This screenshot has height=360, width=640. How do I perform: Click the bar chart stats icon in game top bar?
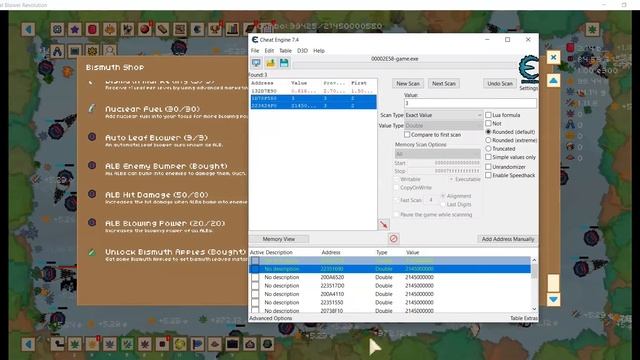click(232, 29)
